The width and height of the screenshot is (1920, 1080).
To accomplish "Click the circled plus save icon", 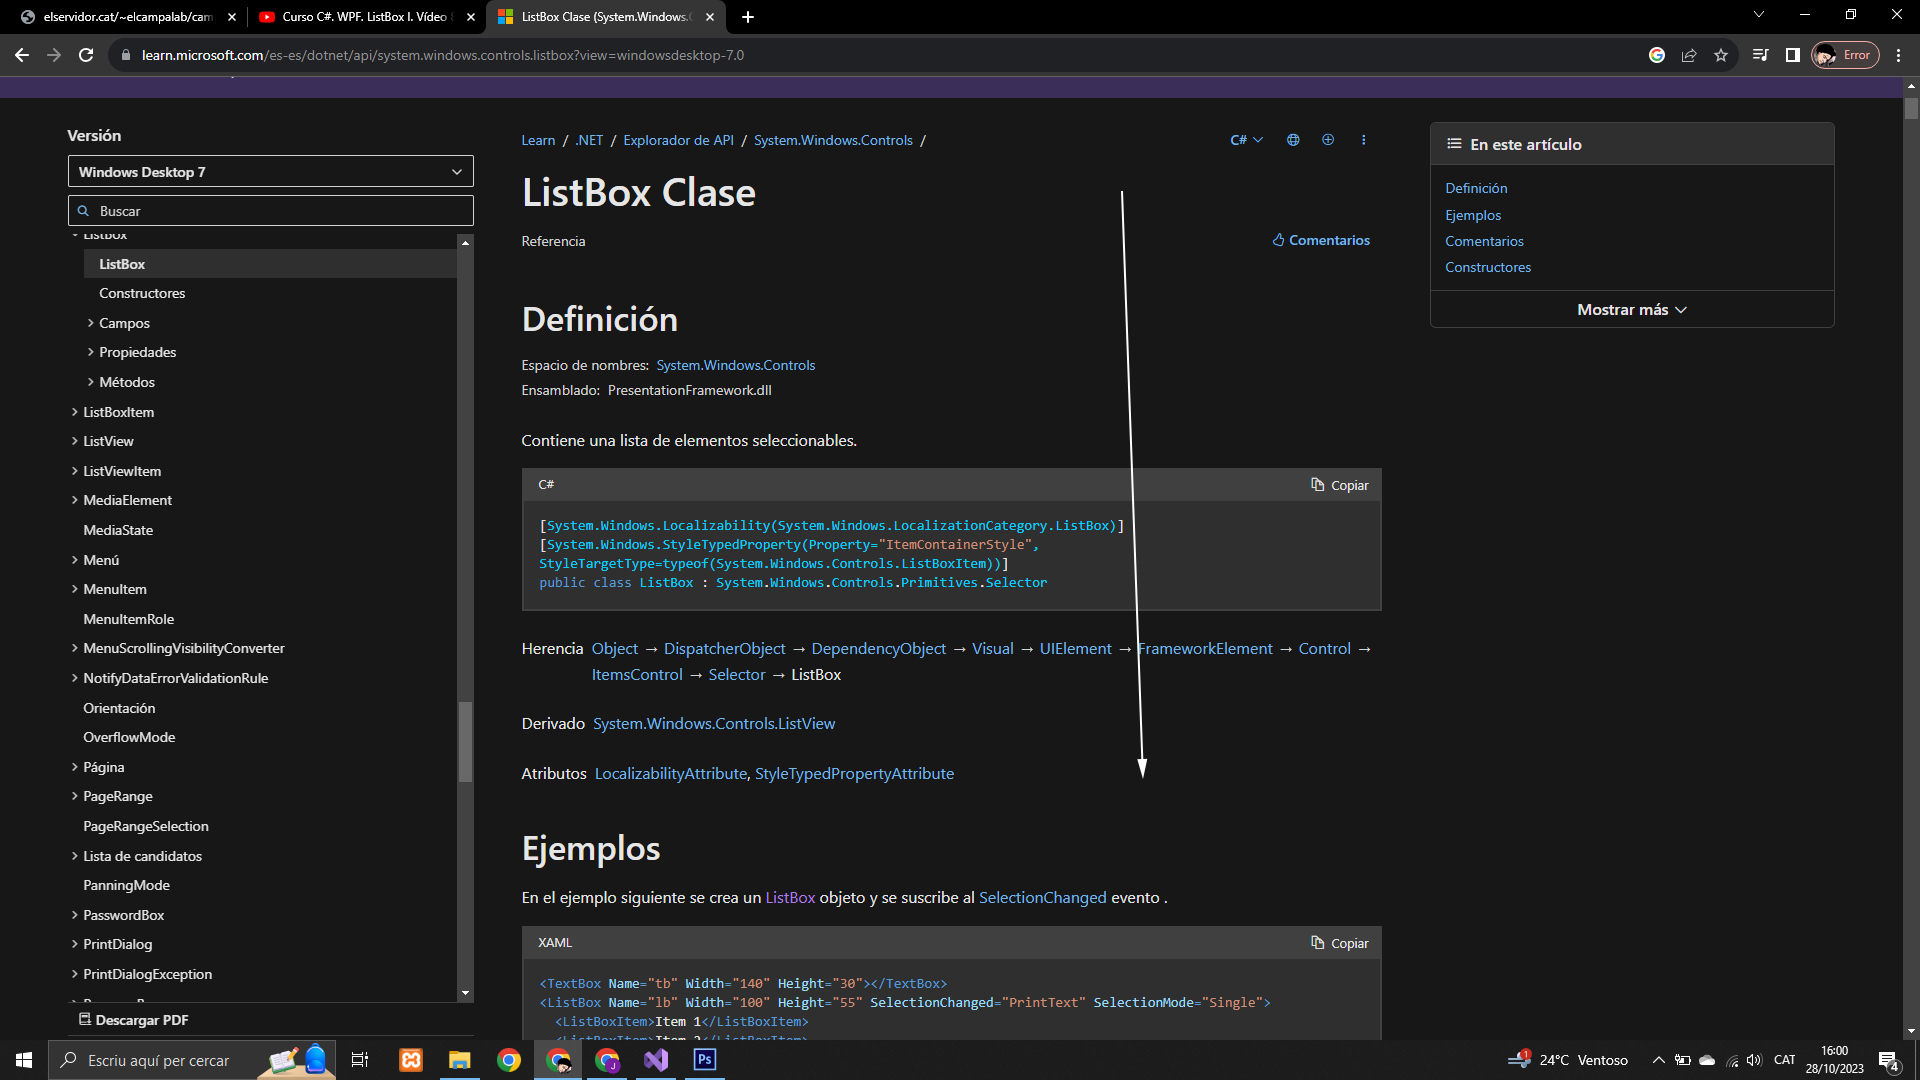I will [x=1328, y=140].
